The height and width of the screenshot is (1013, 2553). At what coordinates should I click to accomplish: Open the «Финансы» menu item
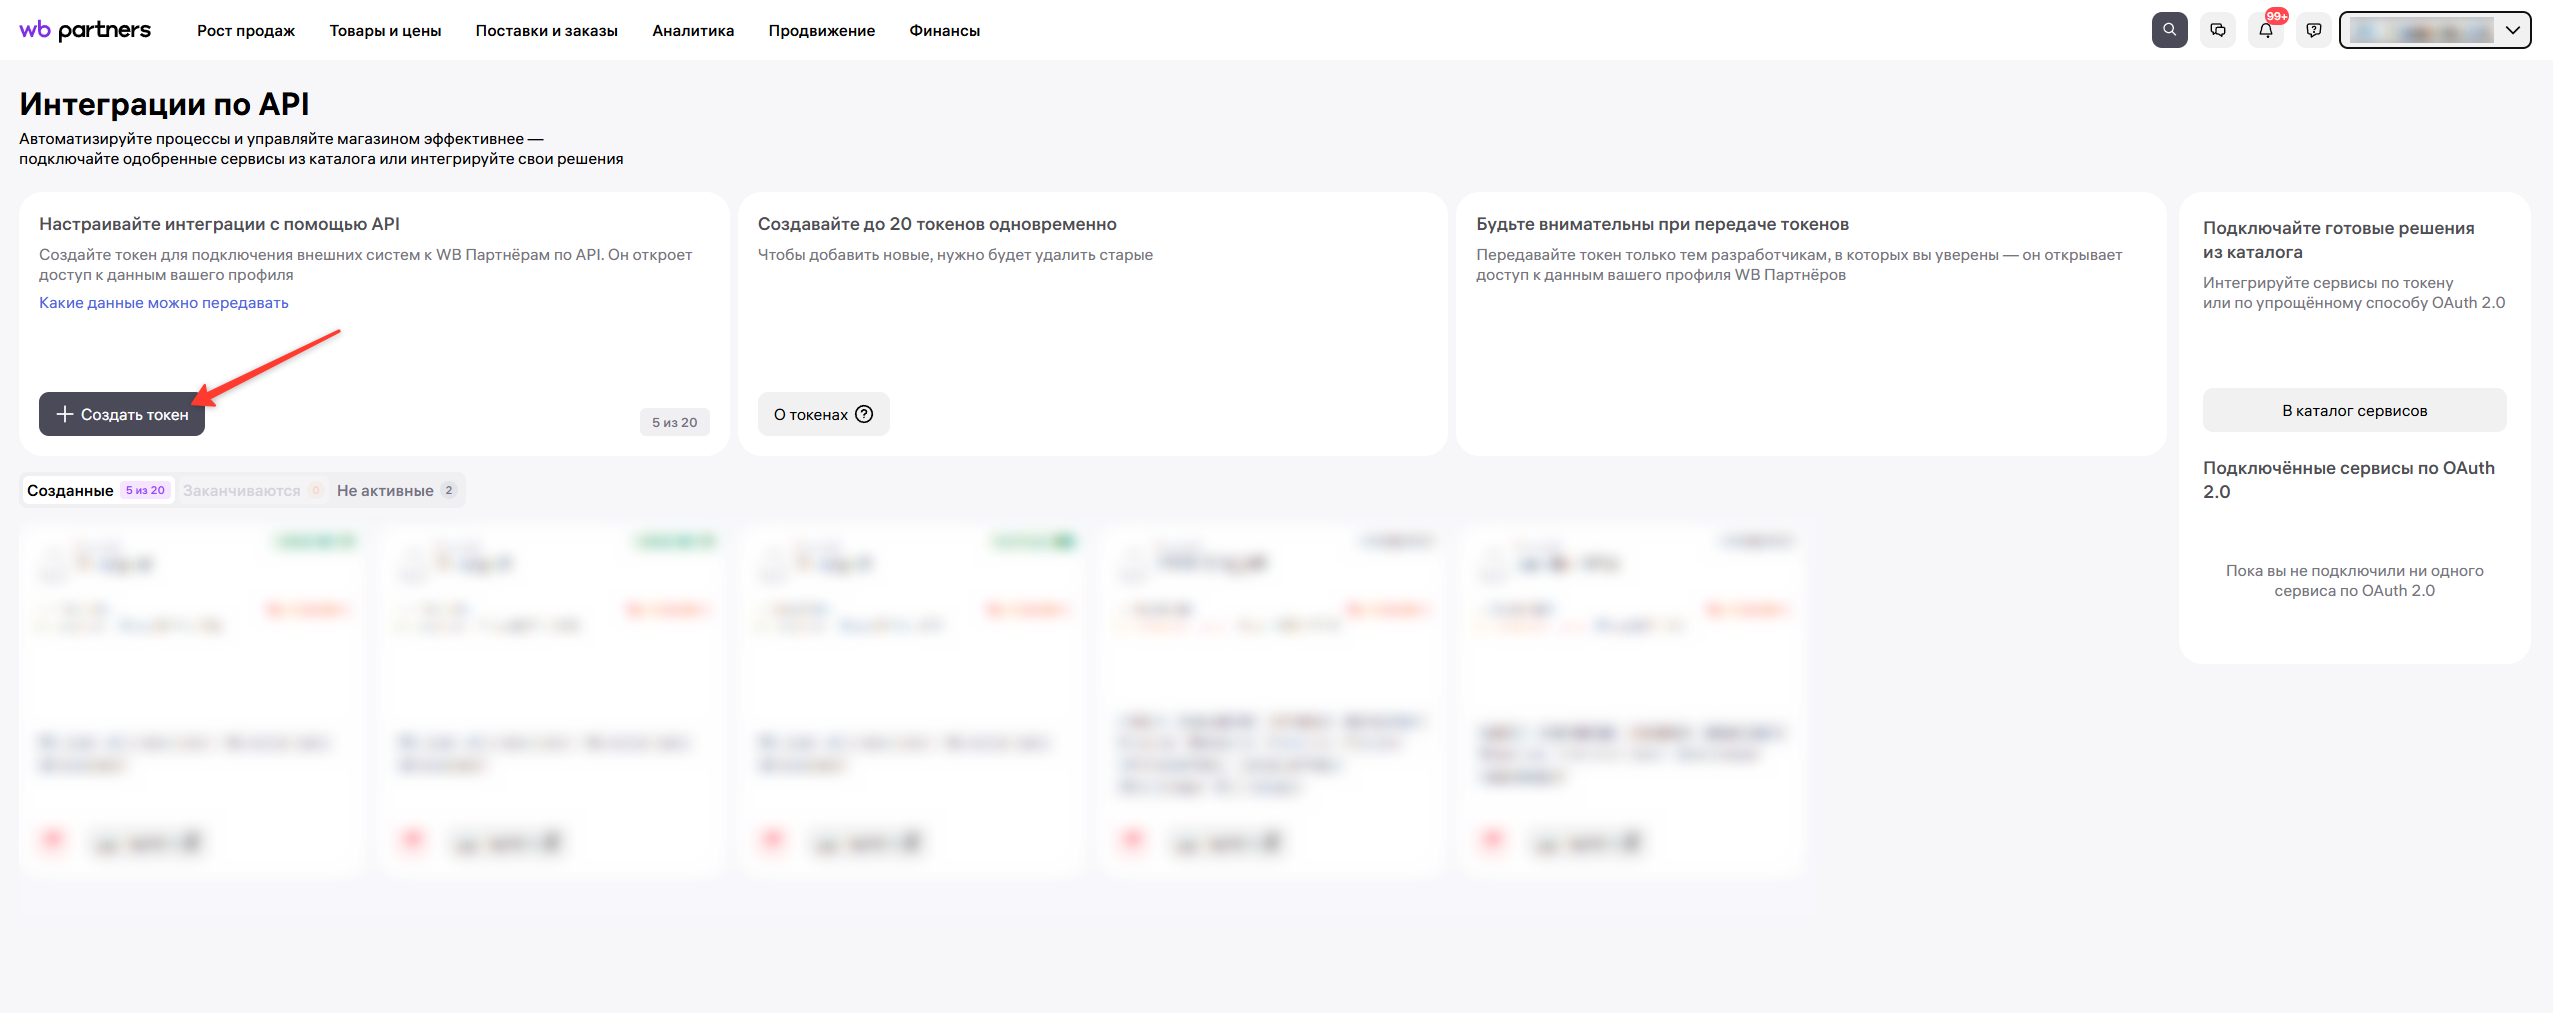tap(944, 31)
